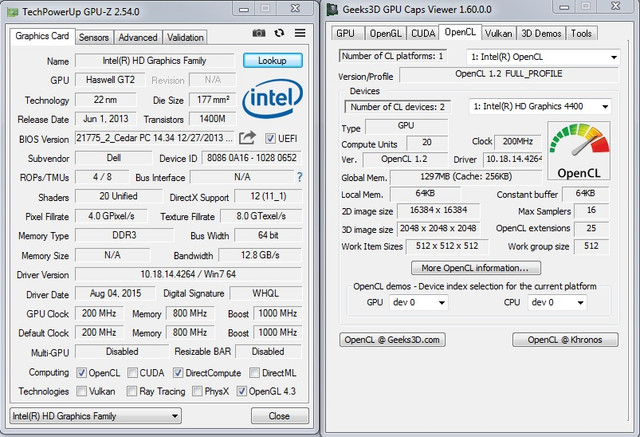Click the OpenCL extensions value 25
The height and width of the screenshot is (437, 640).
tap(591, 228)
